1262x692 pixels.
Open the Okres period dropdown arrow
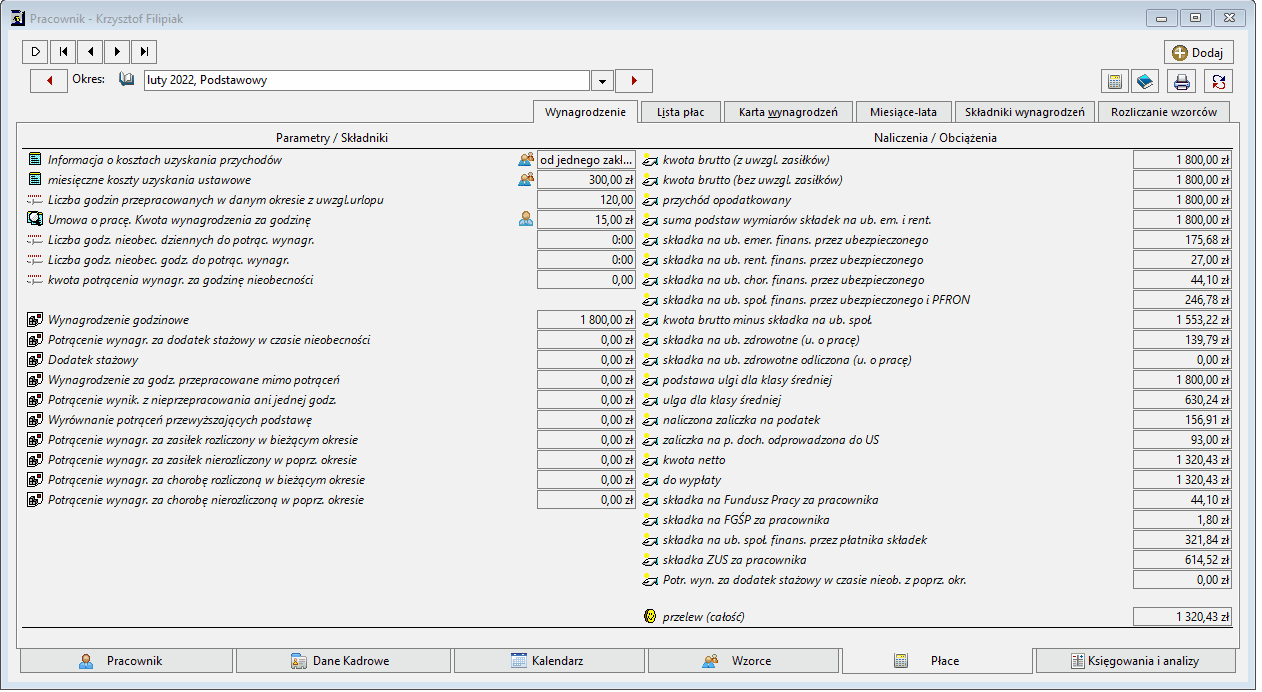tap(602, 81)
